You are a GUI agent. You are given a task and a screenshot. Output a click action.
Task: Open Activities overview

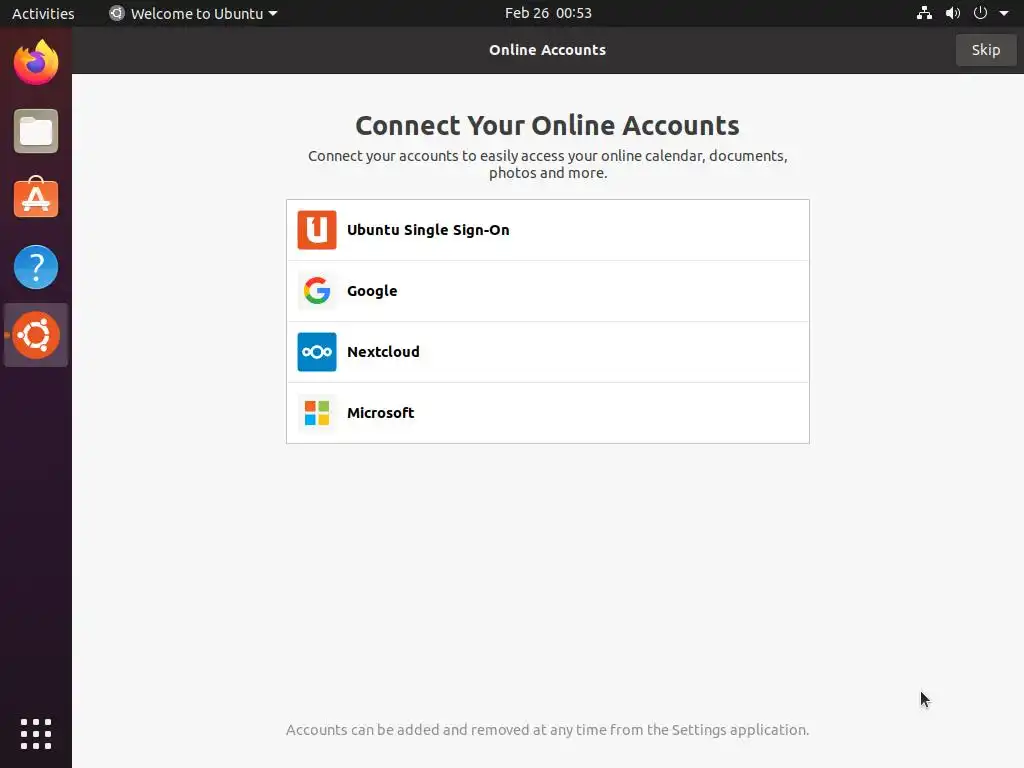click(43, 13)
